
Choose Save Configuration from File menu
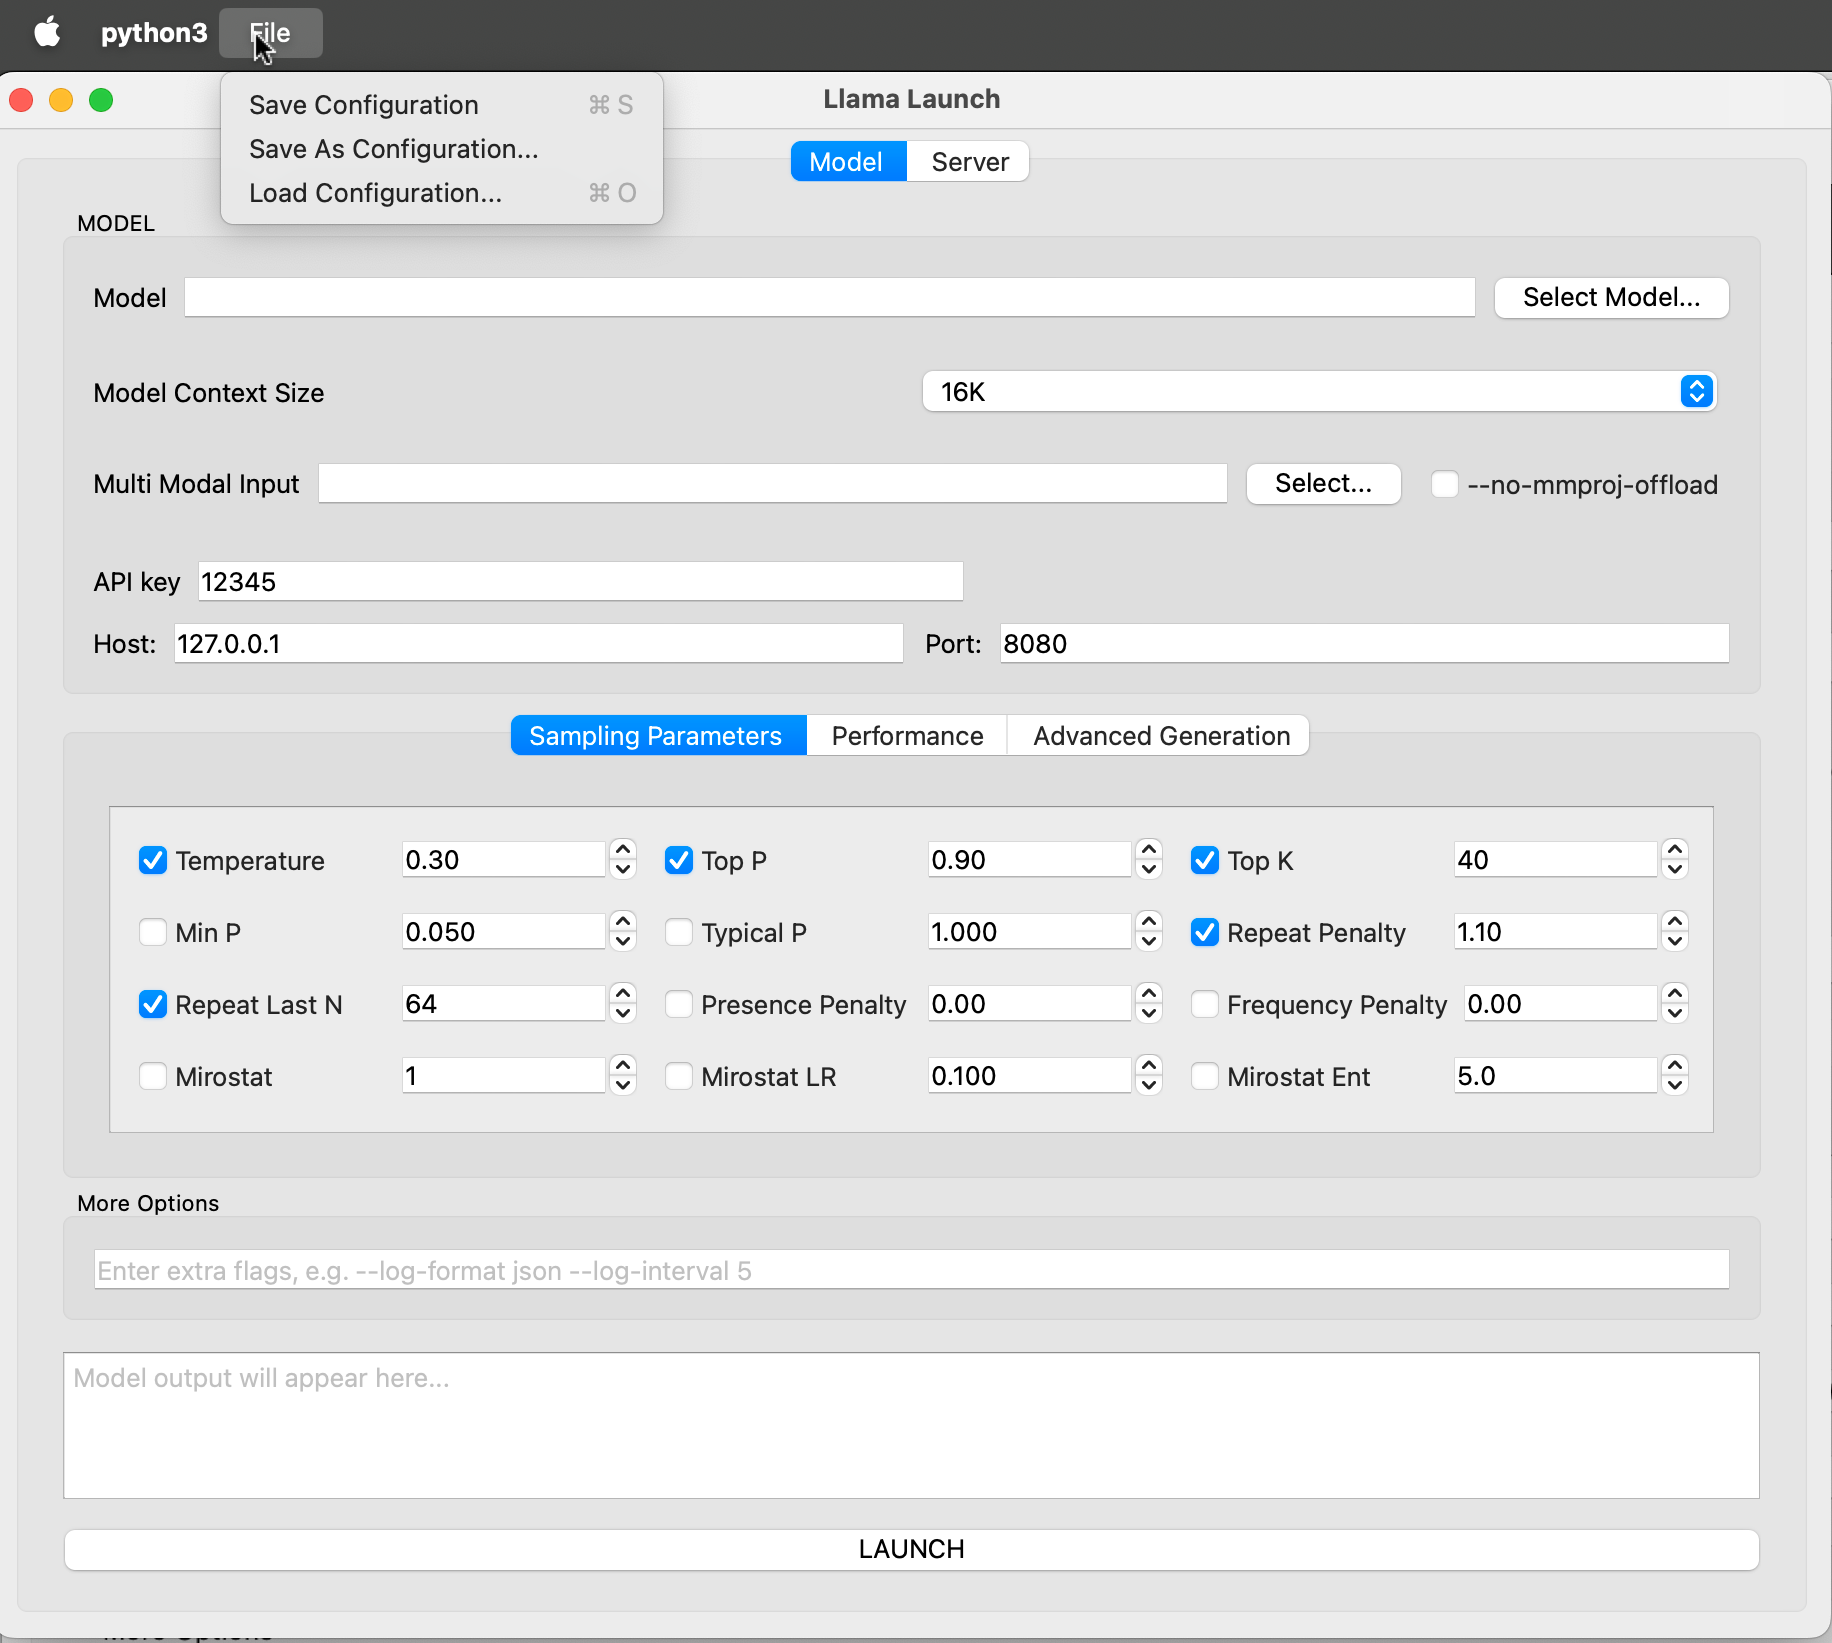pos(441,105)
